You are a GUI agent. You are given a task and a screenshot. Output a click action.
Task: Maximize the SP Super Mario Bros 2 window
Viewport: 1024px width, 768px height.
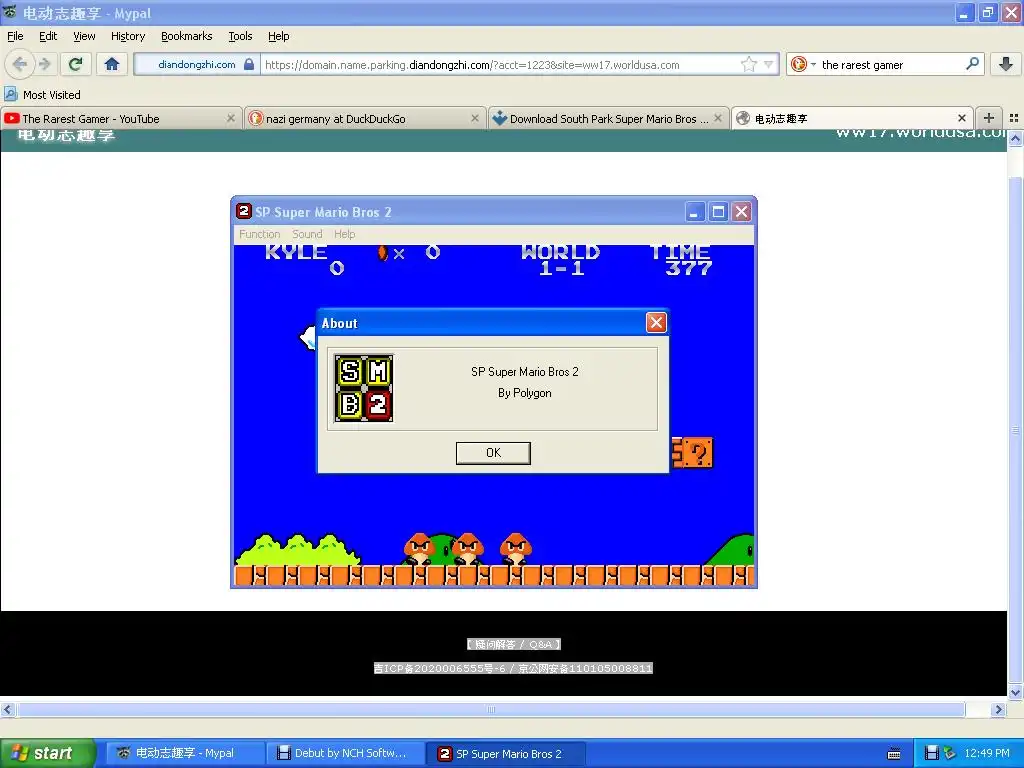[718, 212]
